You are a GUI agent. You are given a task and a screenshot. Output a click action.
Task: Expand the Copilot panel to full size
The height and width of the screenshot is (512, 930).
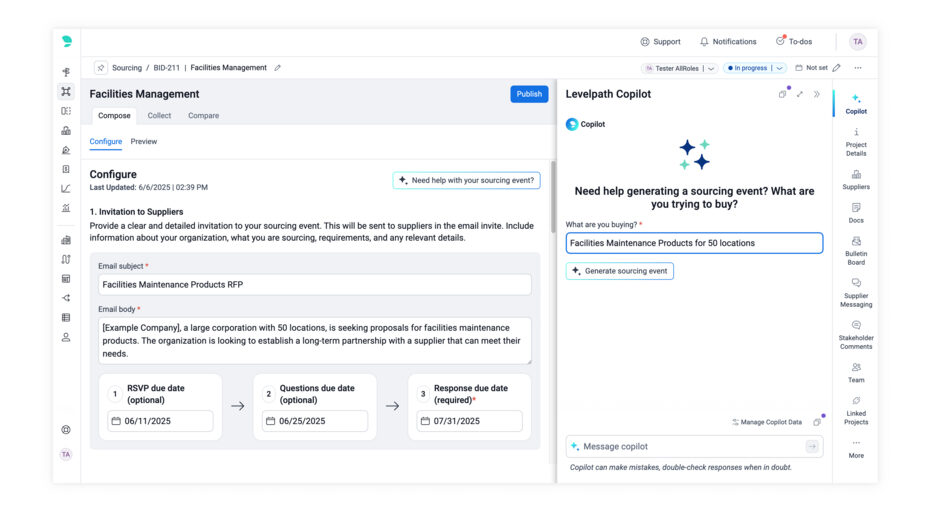click(x=800, y=94)
